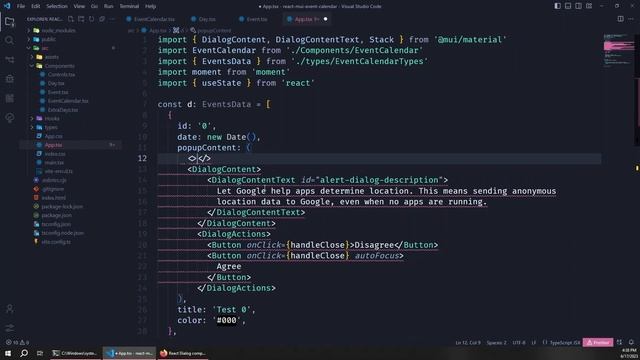Open the Extensions view
Viewport: 640px width, 360px height.
coord(9,98)
